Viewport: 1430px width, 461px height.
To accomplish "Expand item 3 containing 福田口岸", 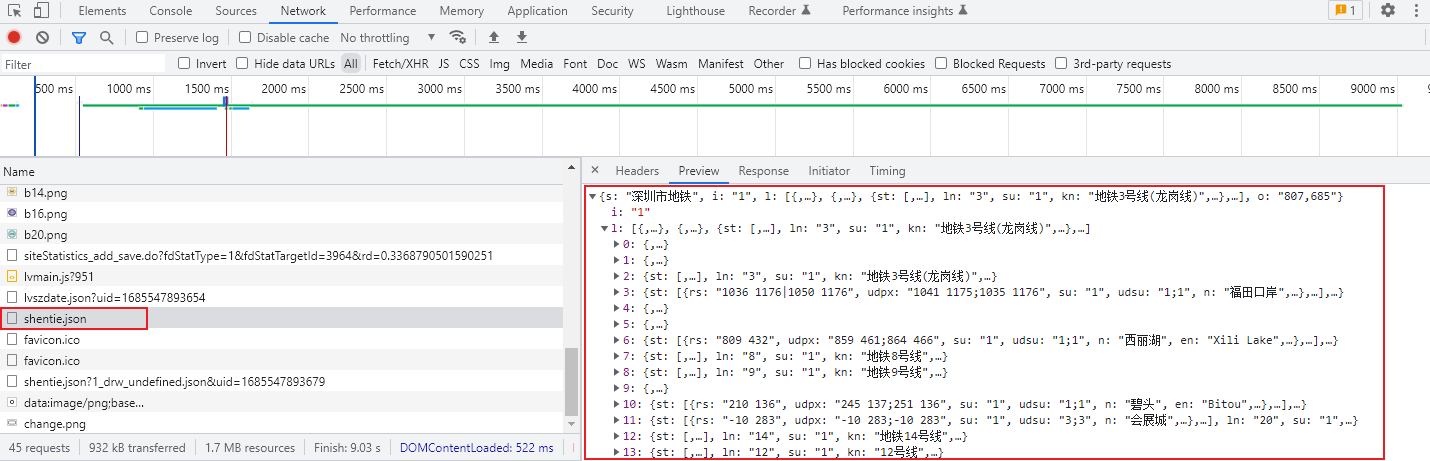I will pos(617,292).
